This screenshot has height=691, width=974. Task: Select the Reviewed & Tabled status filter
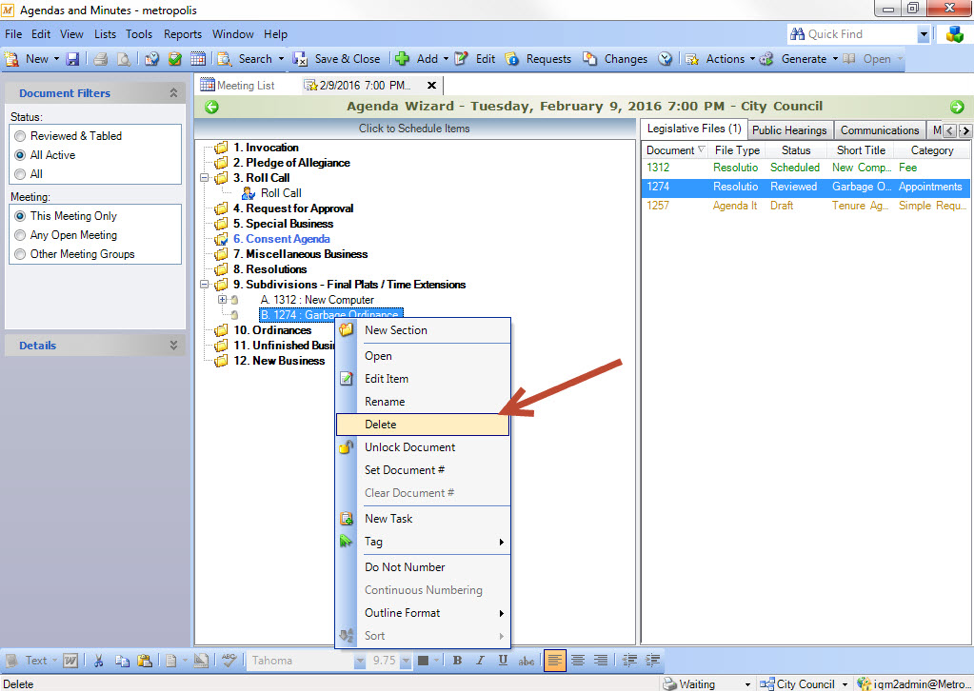[x=20, y=136]
